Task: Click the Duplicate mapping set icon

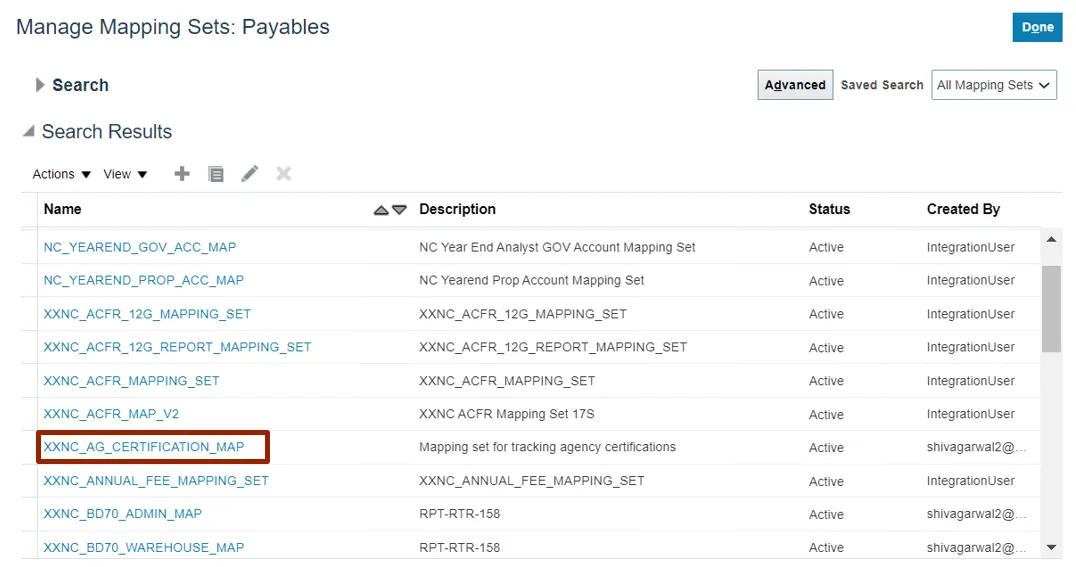Action: click(x=216, y=174)
